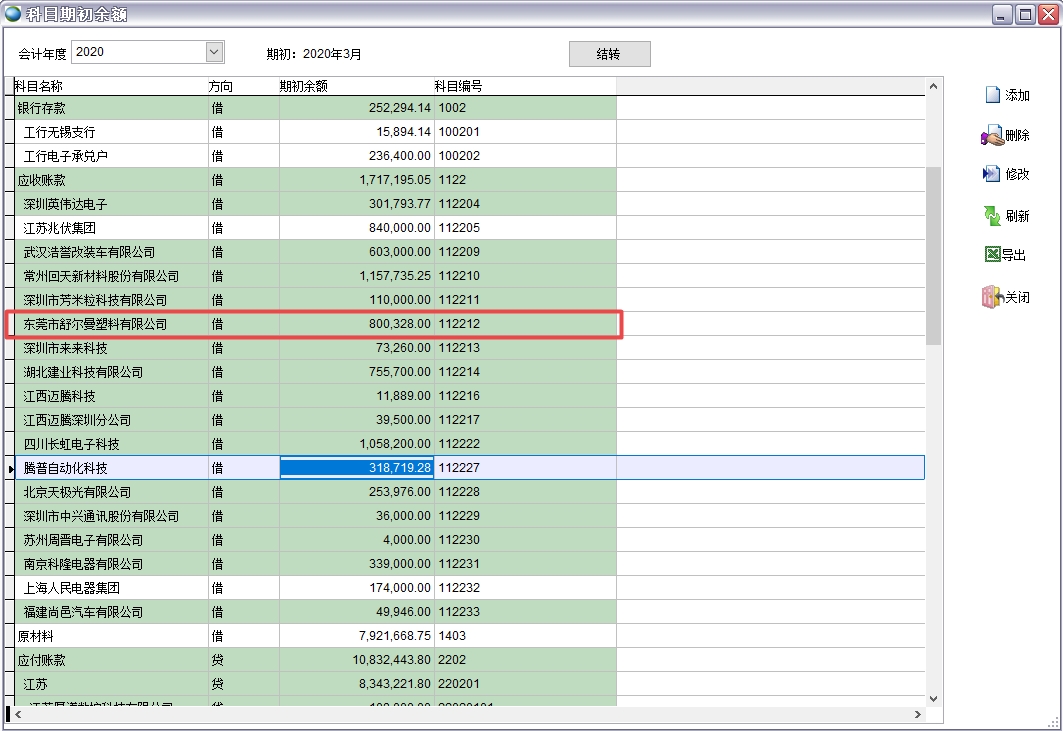
Task: Click the 删除 (Delete) icon
Action: coord(991,135)
